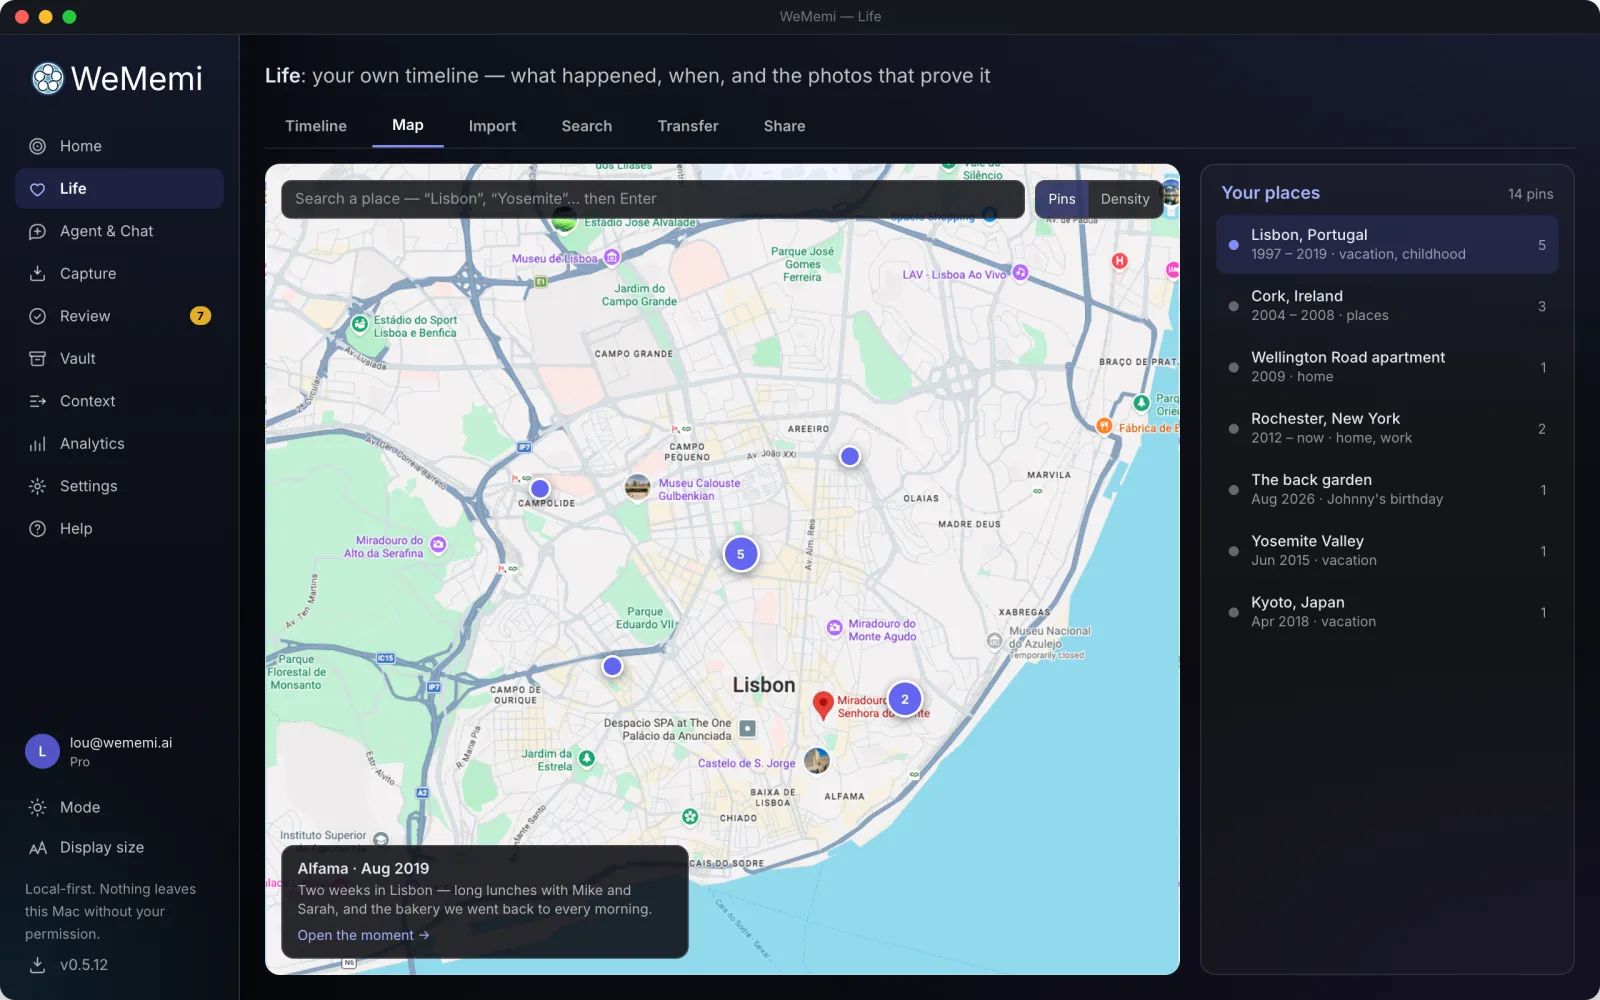Open Settings from the sidebar
Screen dimensions: 1600x1000
pyautogui.click(x=119, y=486)
